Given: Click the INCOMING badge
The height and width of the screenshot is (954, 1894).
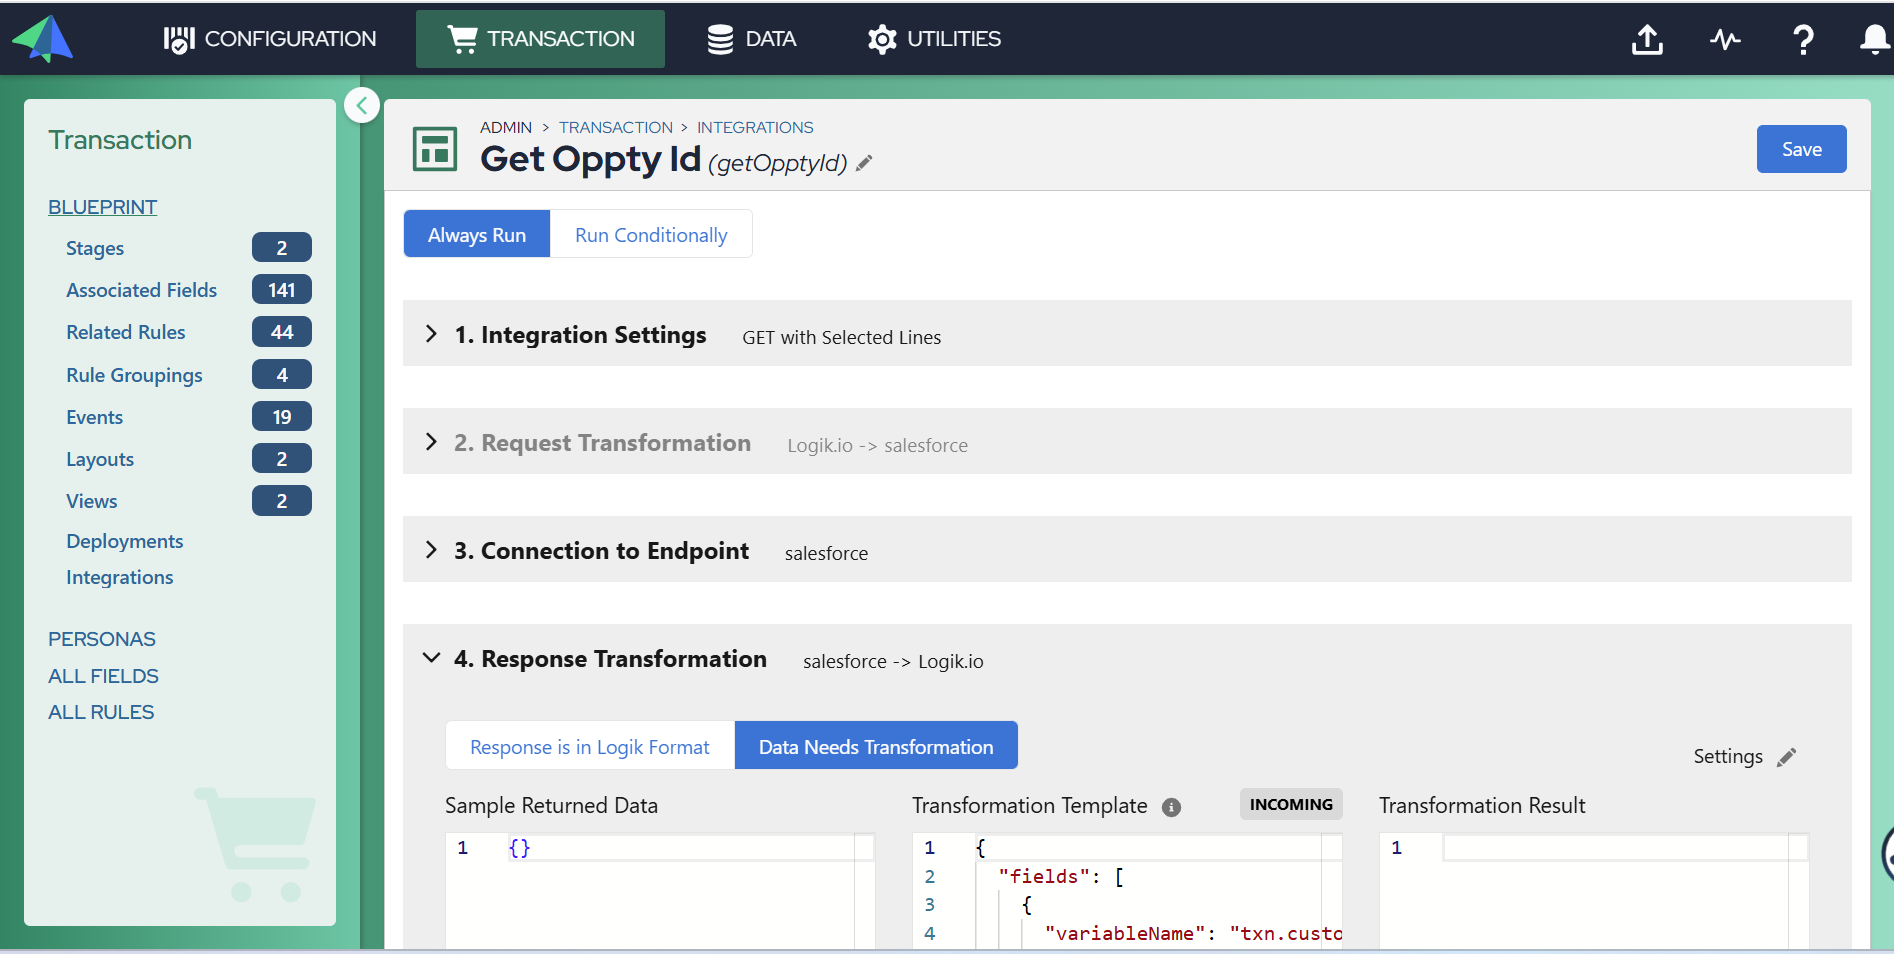Looking at the screenshot, I should (1291, 804).
